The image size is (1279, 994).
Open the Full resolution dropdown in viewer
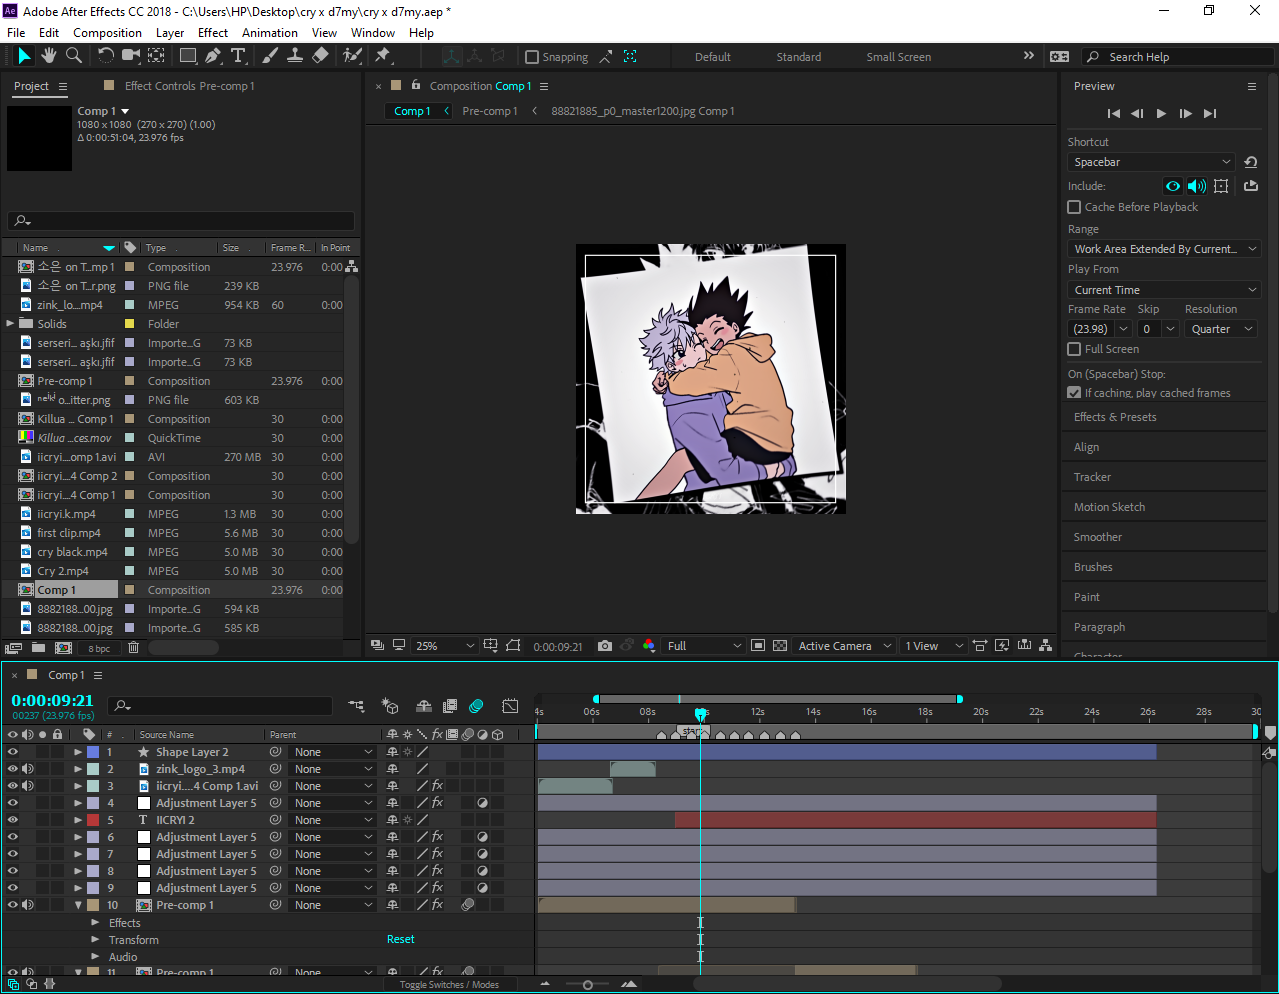click(705, 646)
